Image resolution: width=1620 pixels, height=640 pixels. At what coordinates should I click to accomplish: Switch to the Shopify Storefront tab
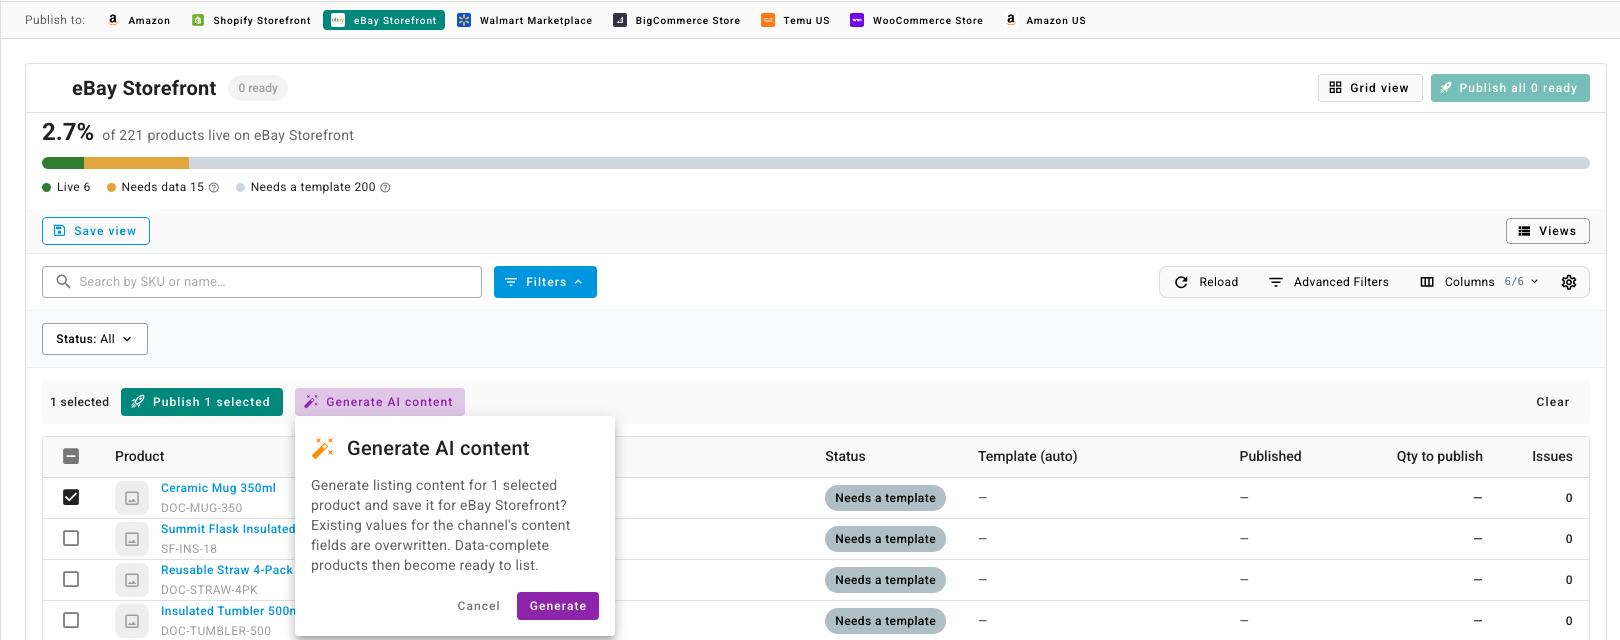[x=251, y=20]
